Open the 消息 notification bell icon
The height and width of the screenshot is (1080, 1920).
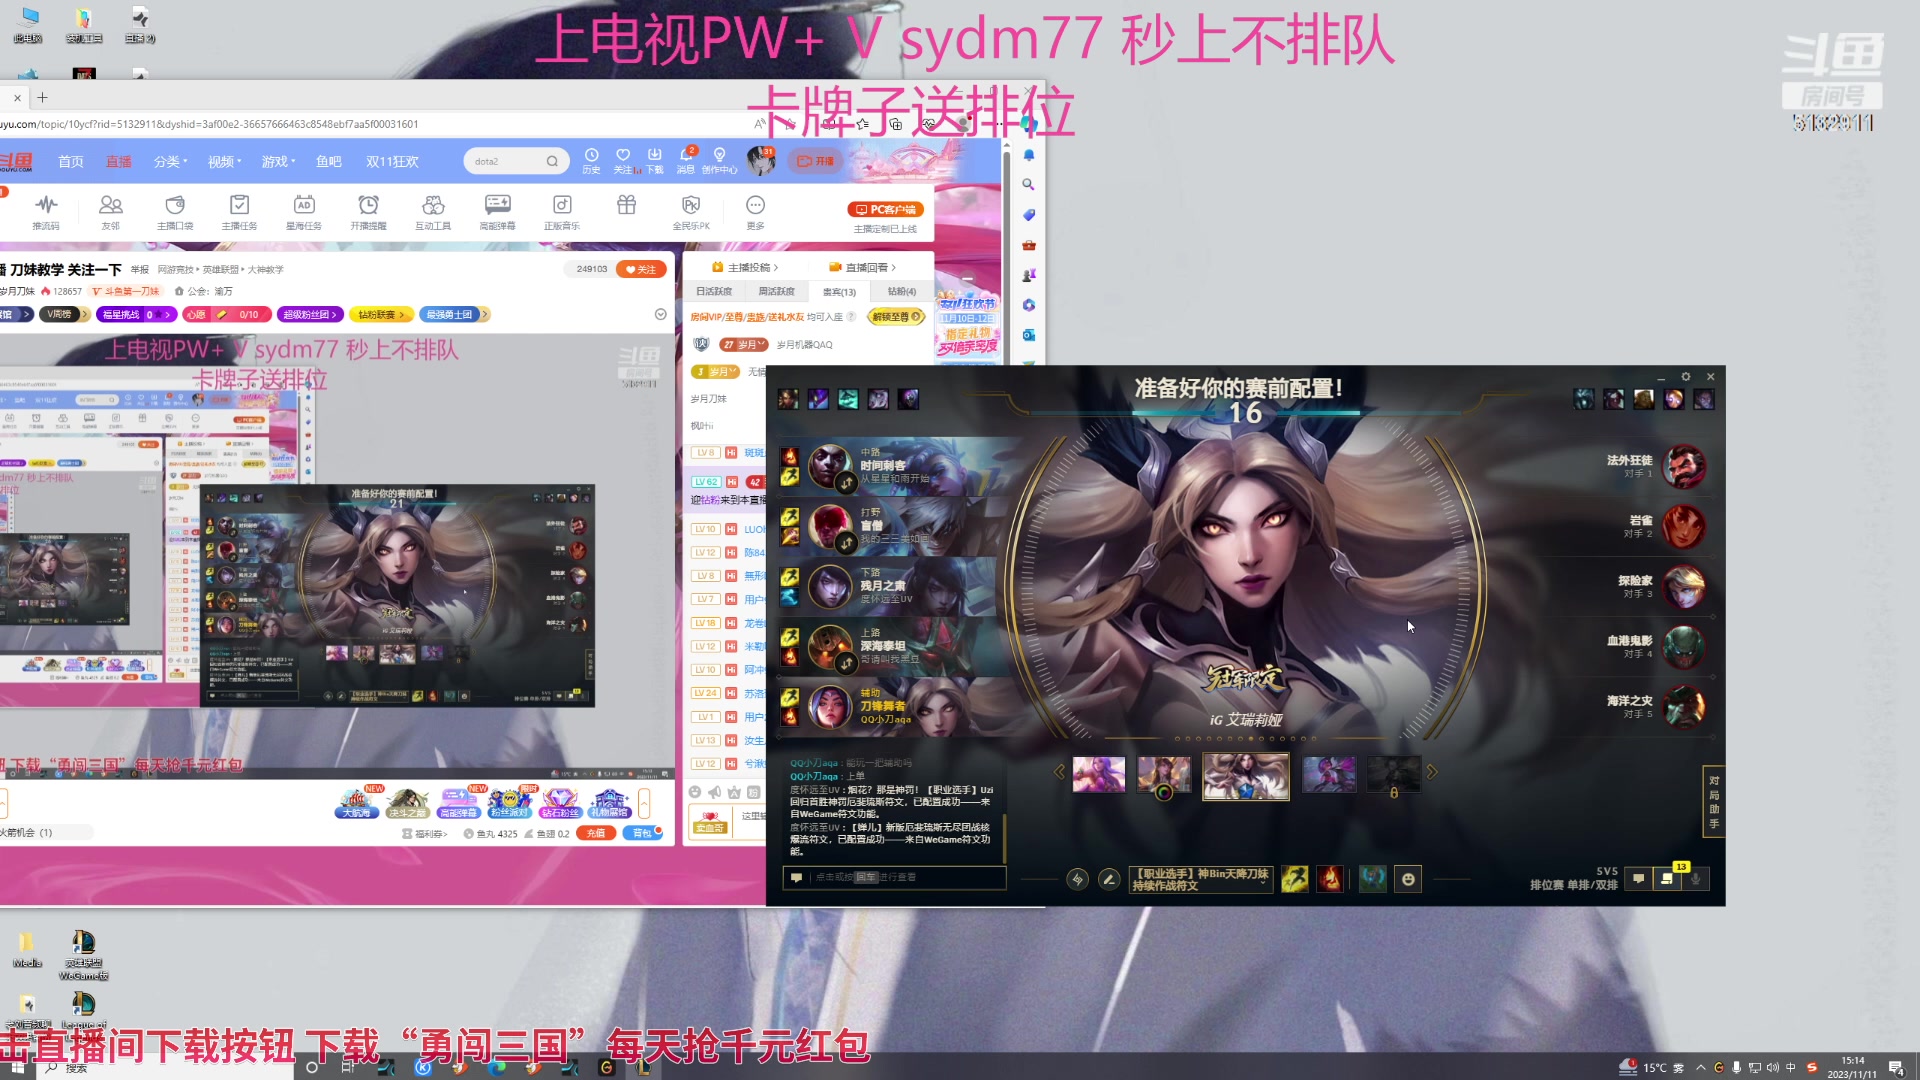coord(686,156)
